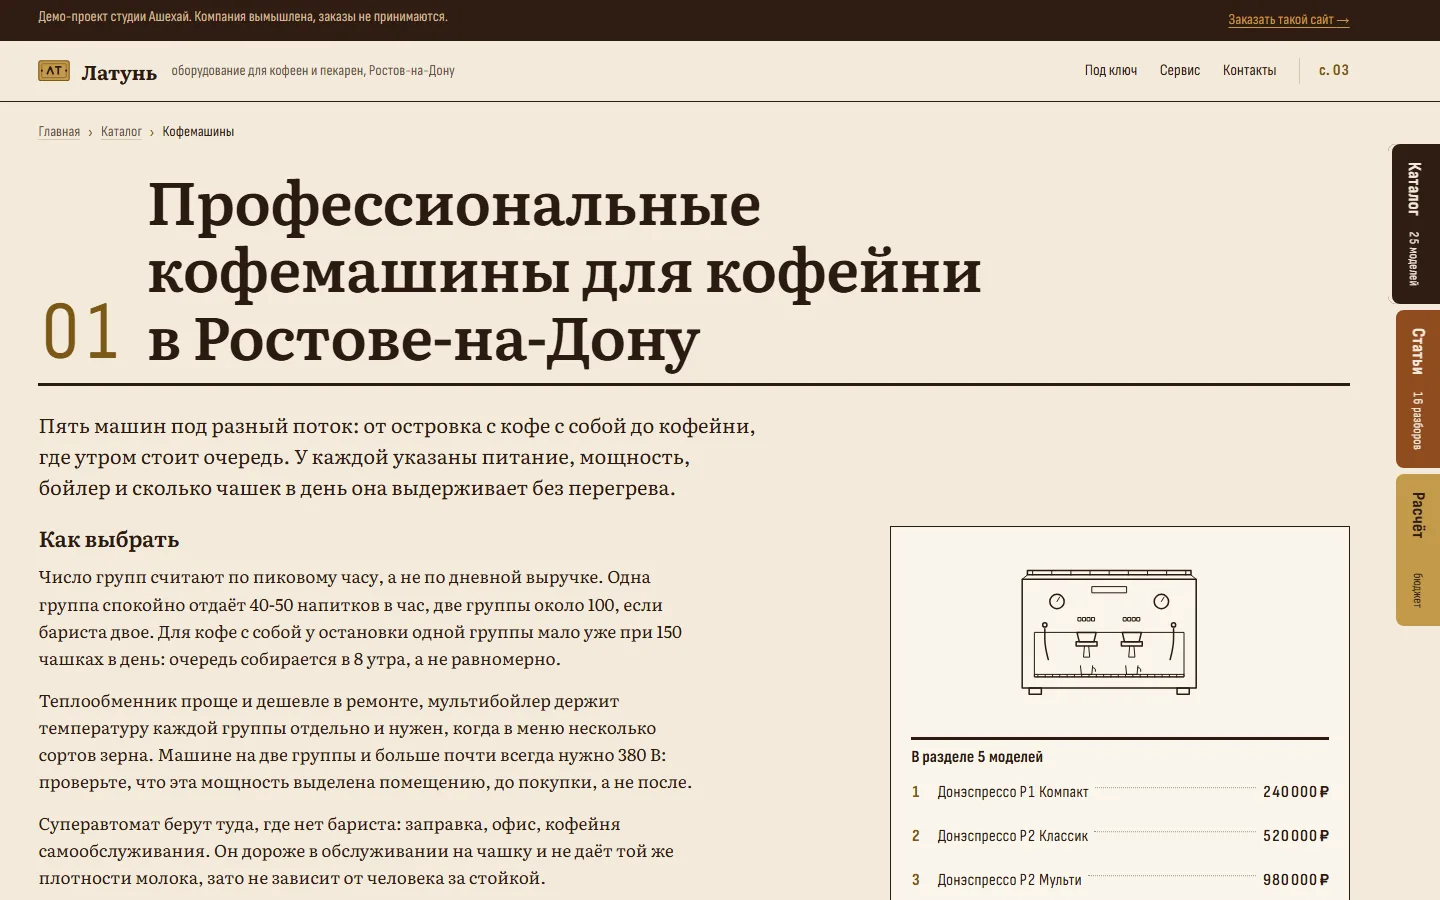Click the page title Профессиональные кофемашины
Viewport: 1440px width, 900px height.
pos(565,272)
